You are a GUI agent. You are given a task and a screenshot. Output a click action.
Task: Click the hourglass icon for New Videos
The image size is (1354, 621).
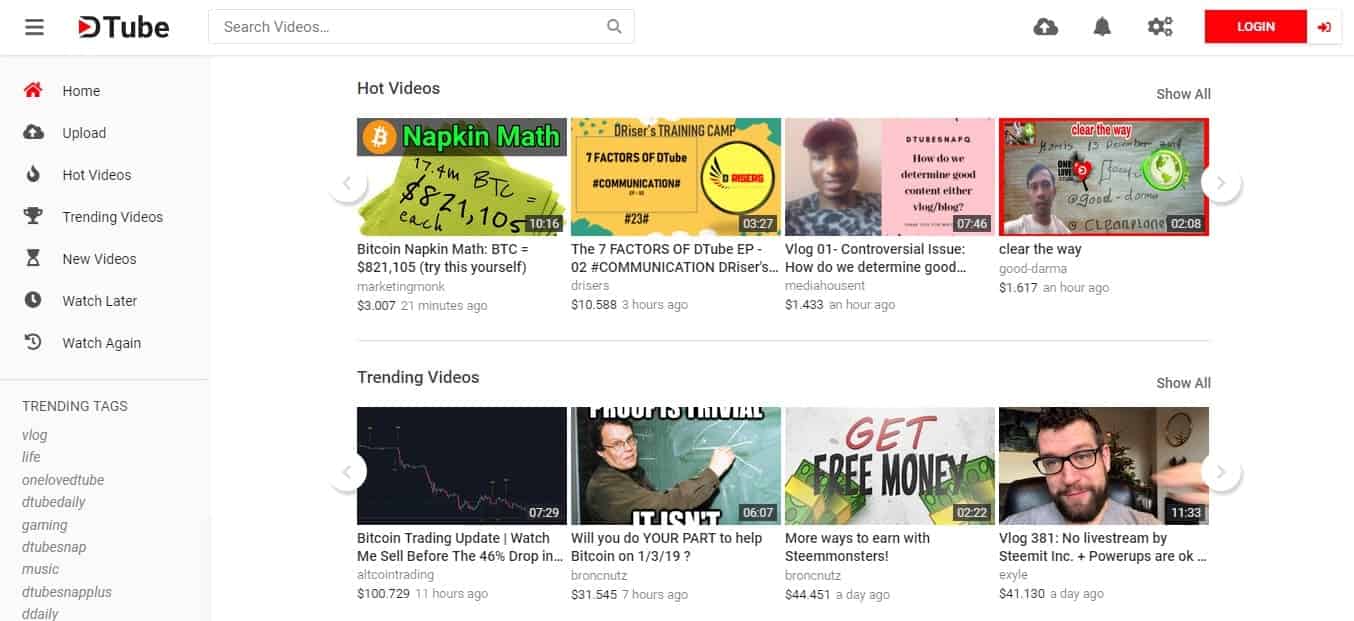(33, 258)
